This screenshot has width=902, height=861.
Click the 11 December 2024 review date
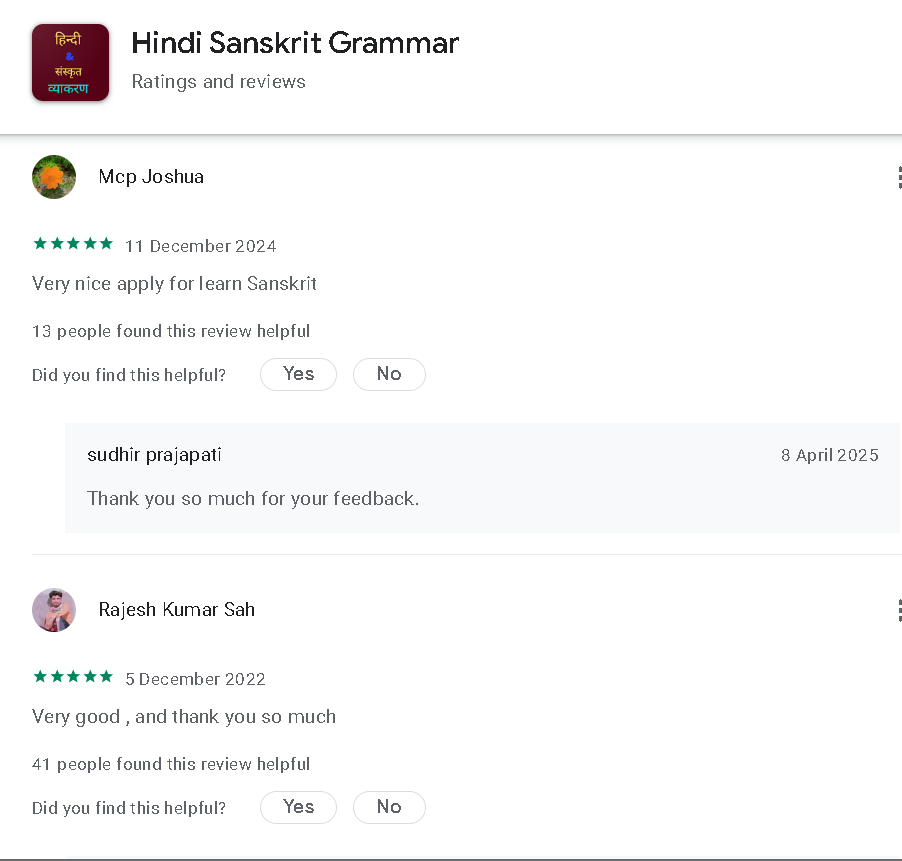coord(200,246)
